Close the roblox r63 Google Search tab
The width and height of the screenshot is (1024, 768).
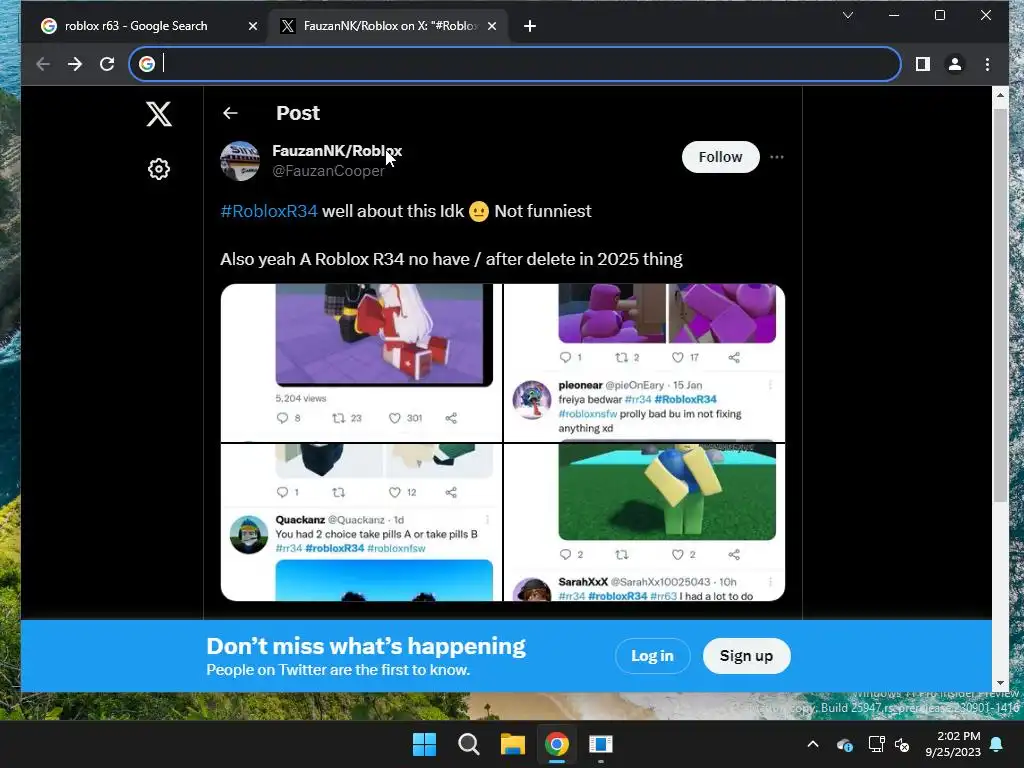tap(253, 26)
